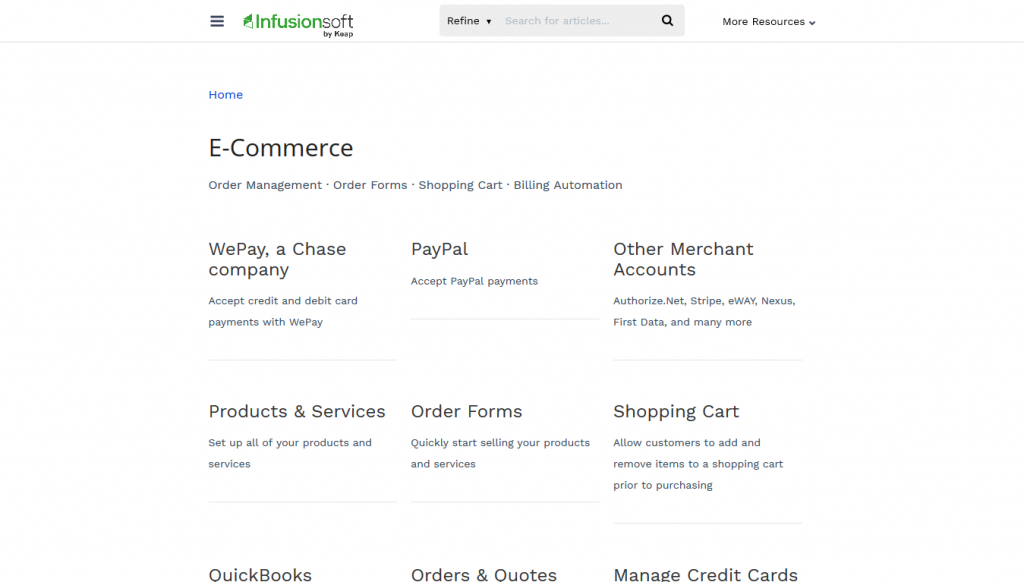The width and height of the screenshot is (1024, 582).
Task: Open the Other Merchant Accounts category
Action: (x=683, y=259)
